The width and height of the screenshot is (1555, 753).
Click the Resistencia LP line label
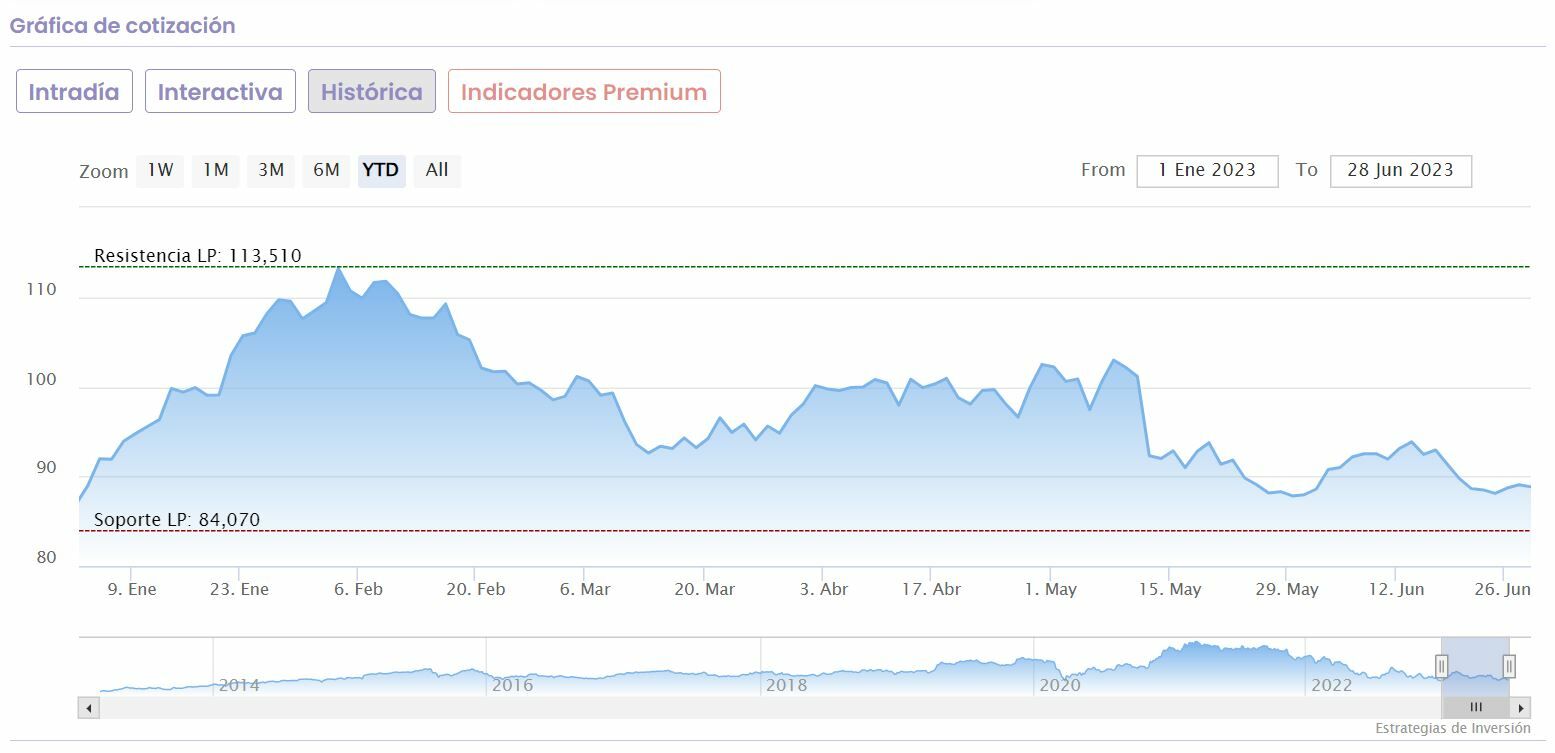[197, 256]
